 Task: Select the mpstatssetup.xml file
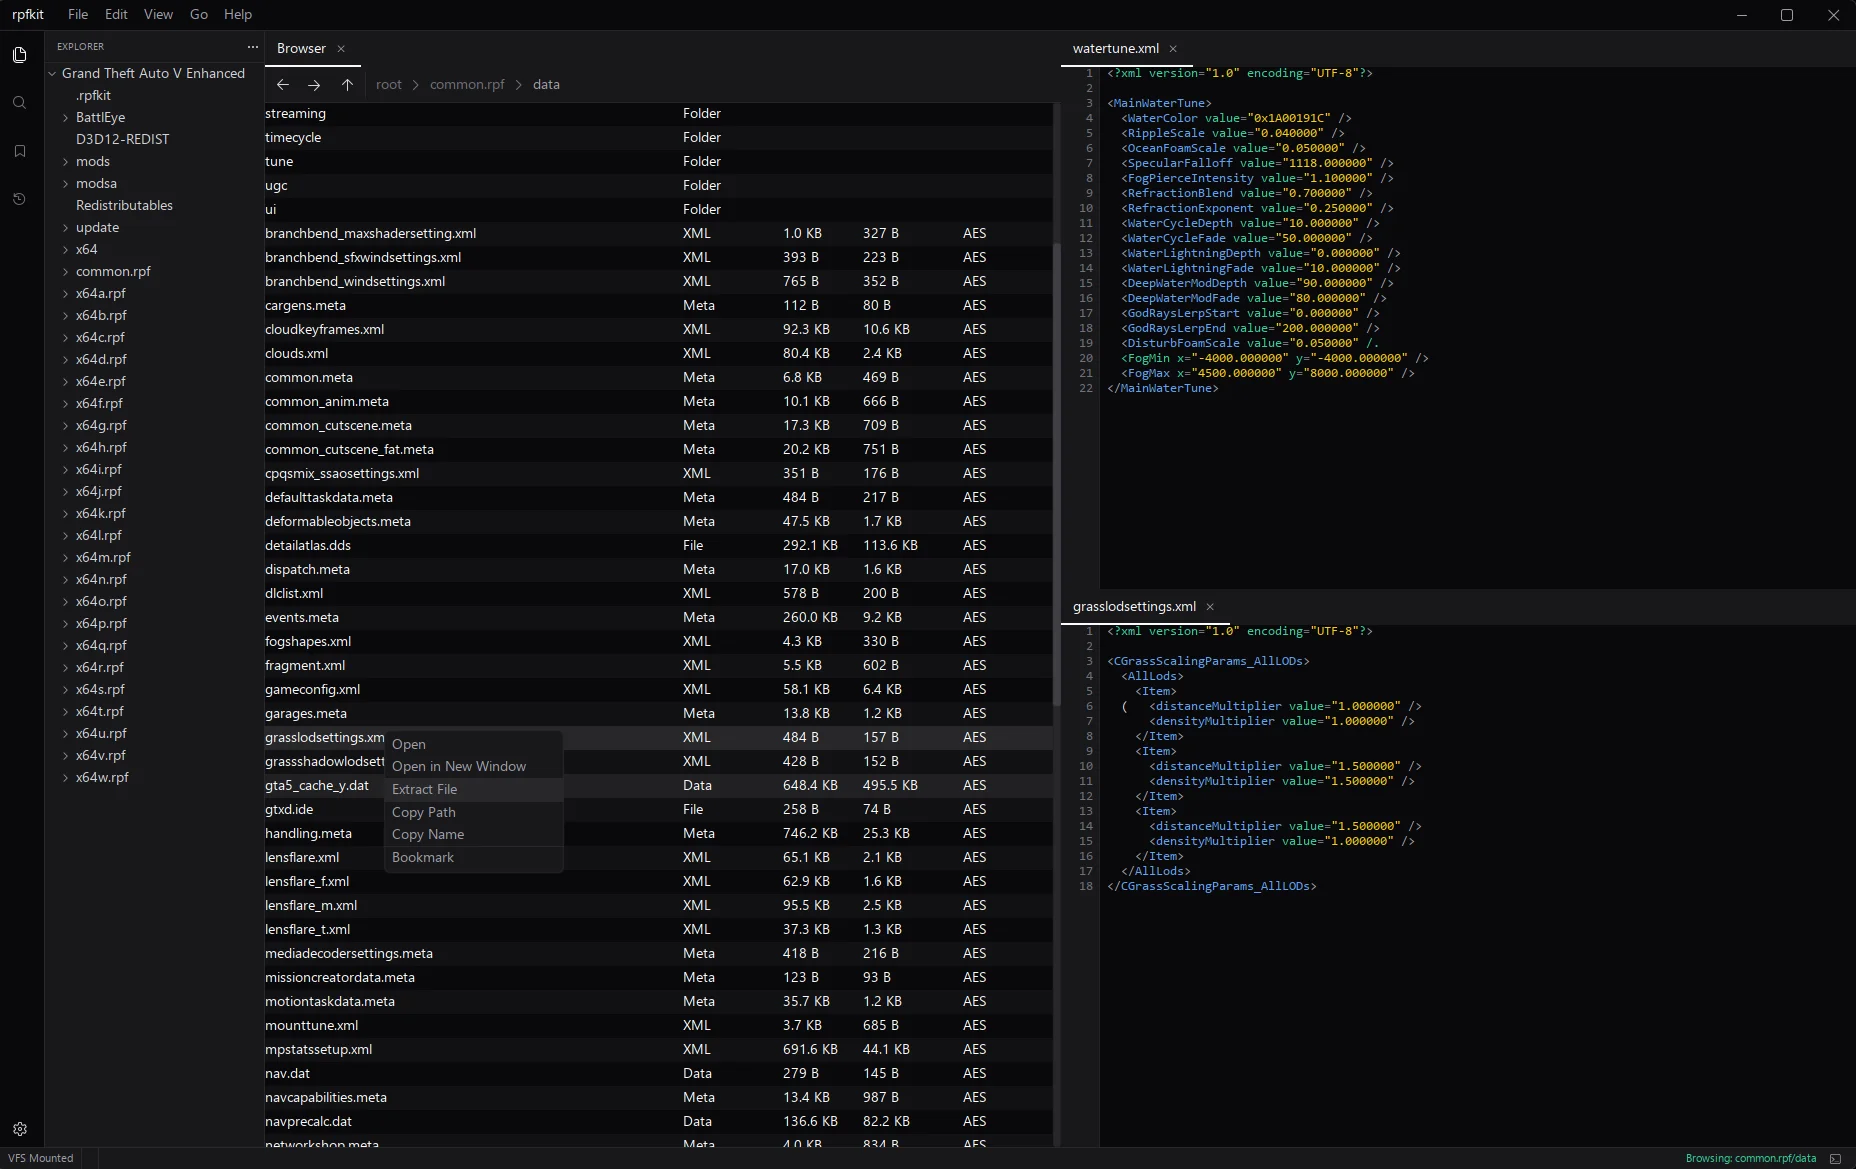[x=658, y=1049]
